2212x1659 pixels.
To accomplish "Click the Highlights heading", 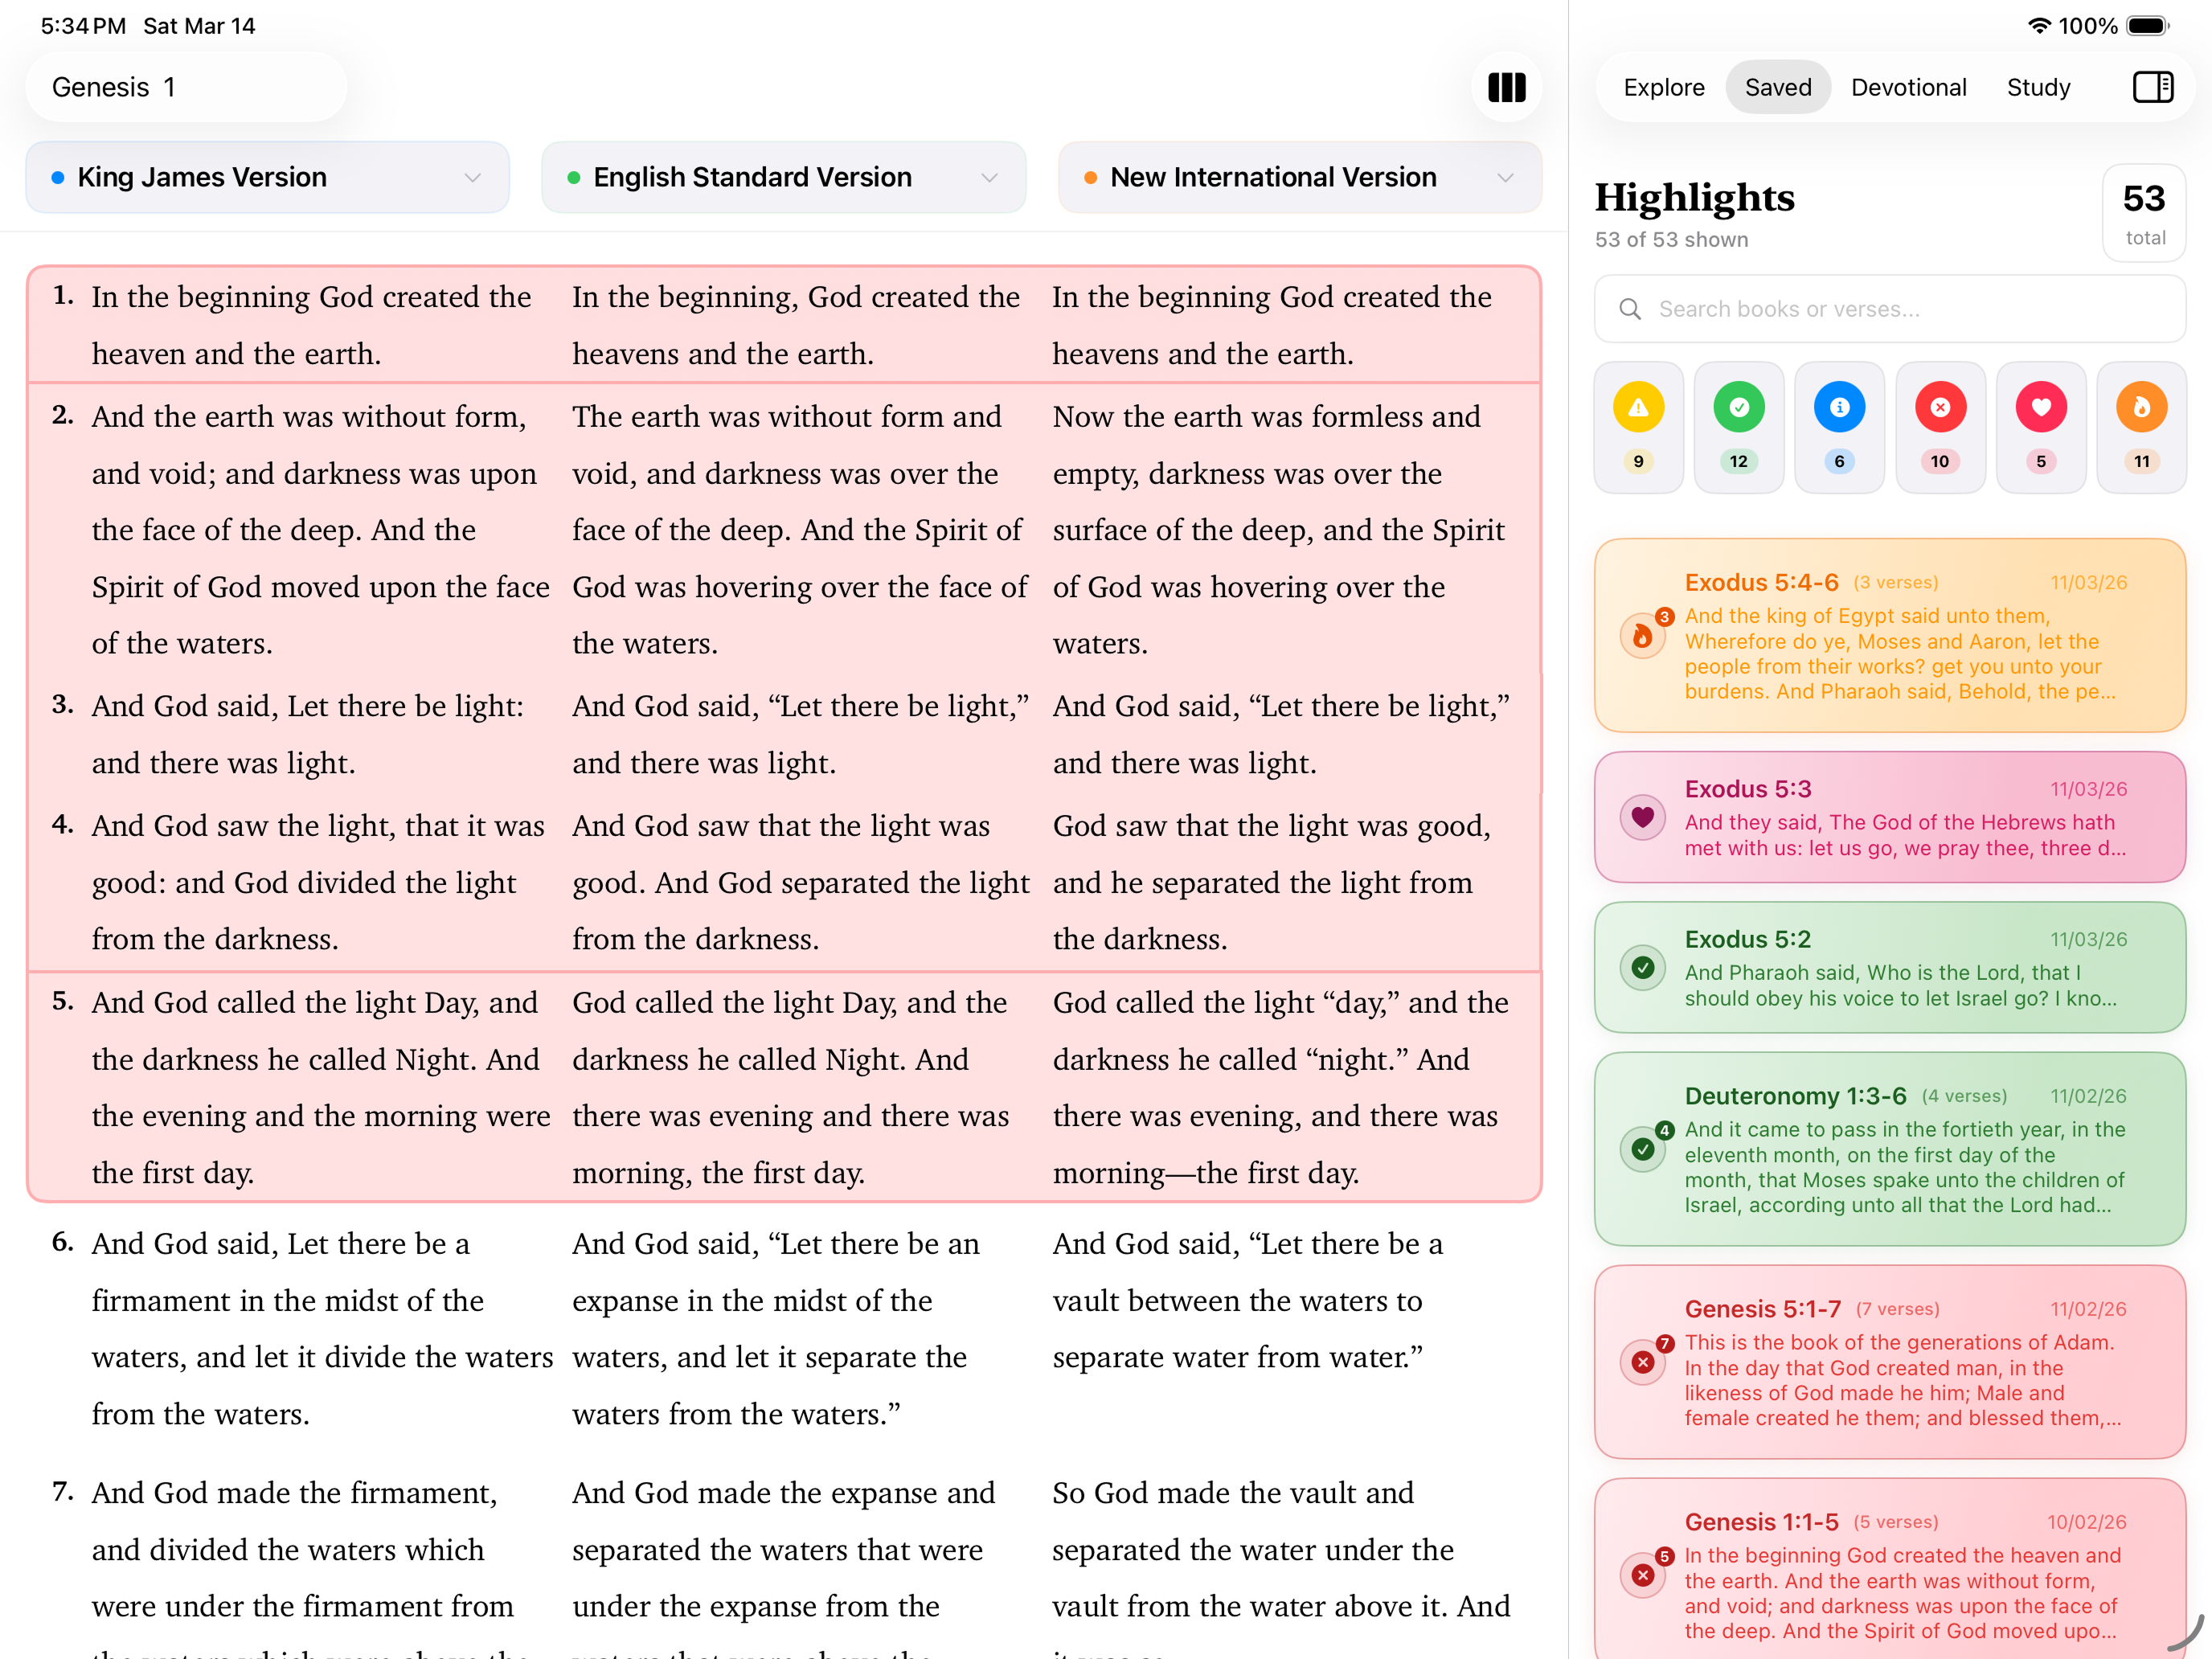I will [1694, 197].
